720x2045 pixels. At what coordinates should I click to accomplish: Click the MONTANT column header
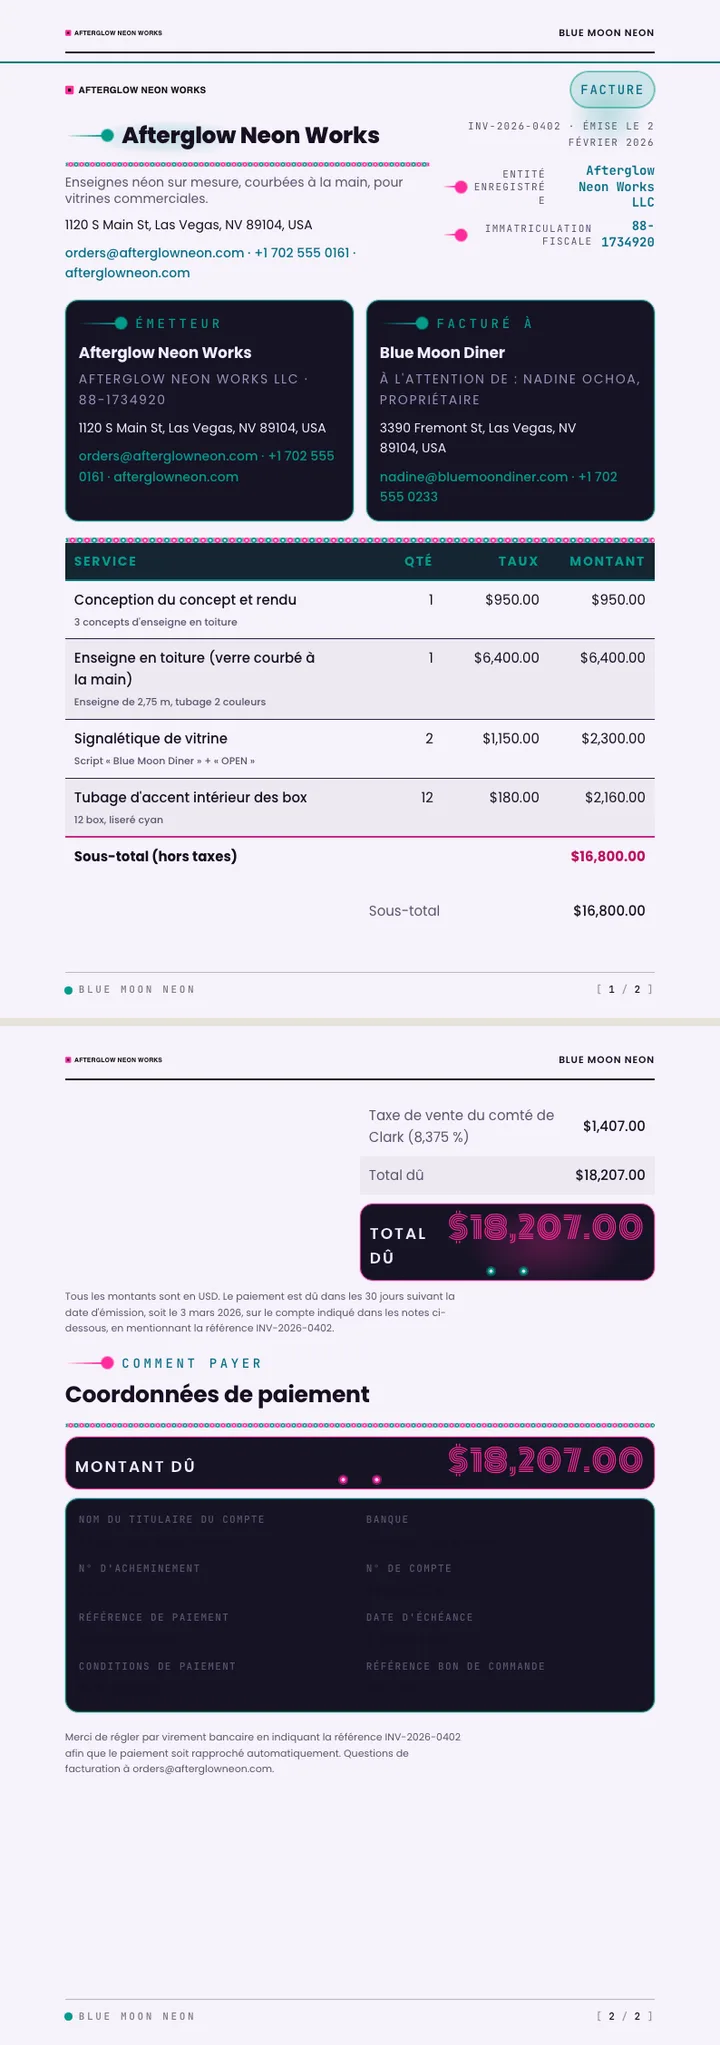607,561
